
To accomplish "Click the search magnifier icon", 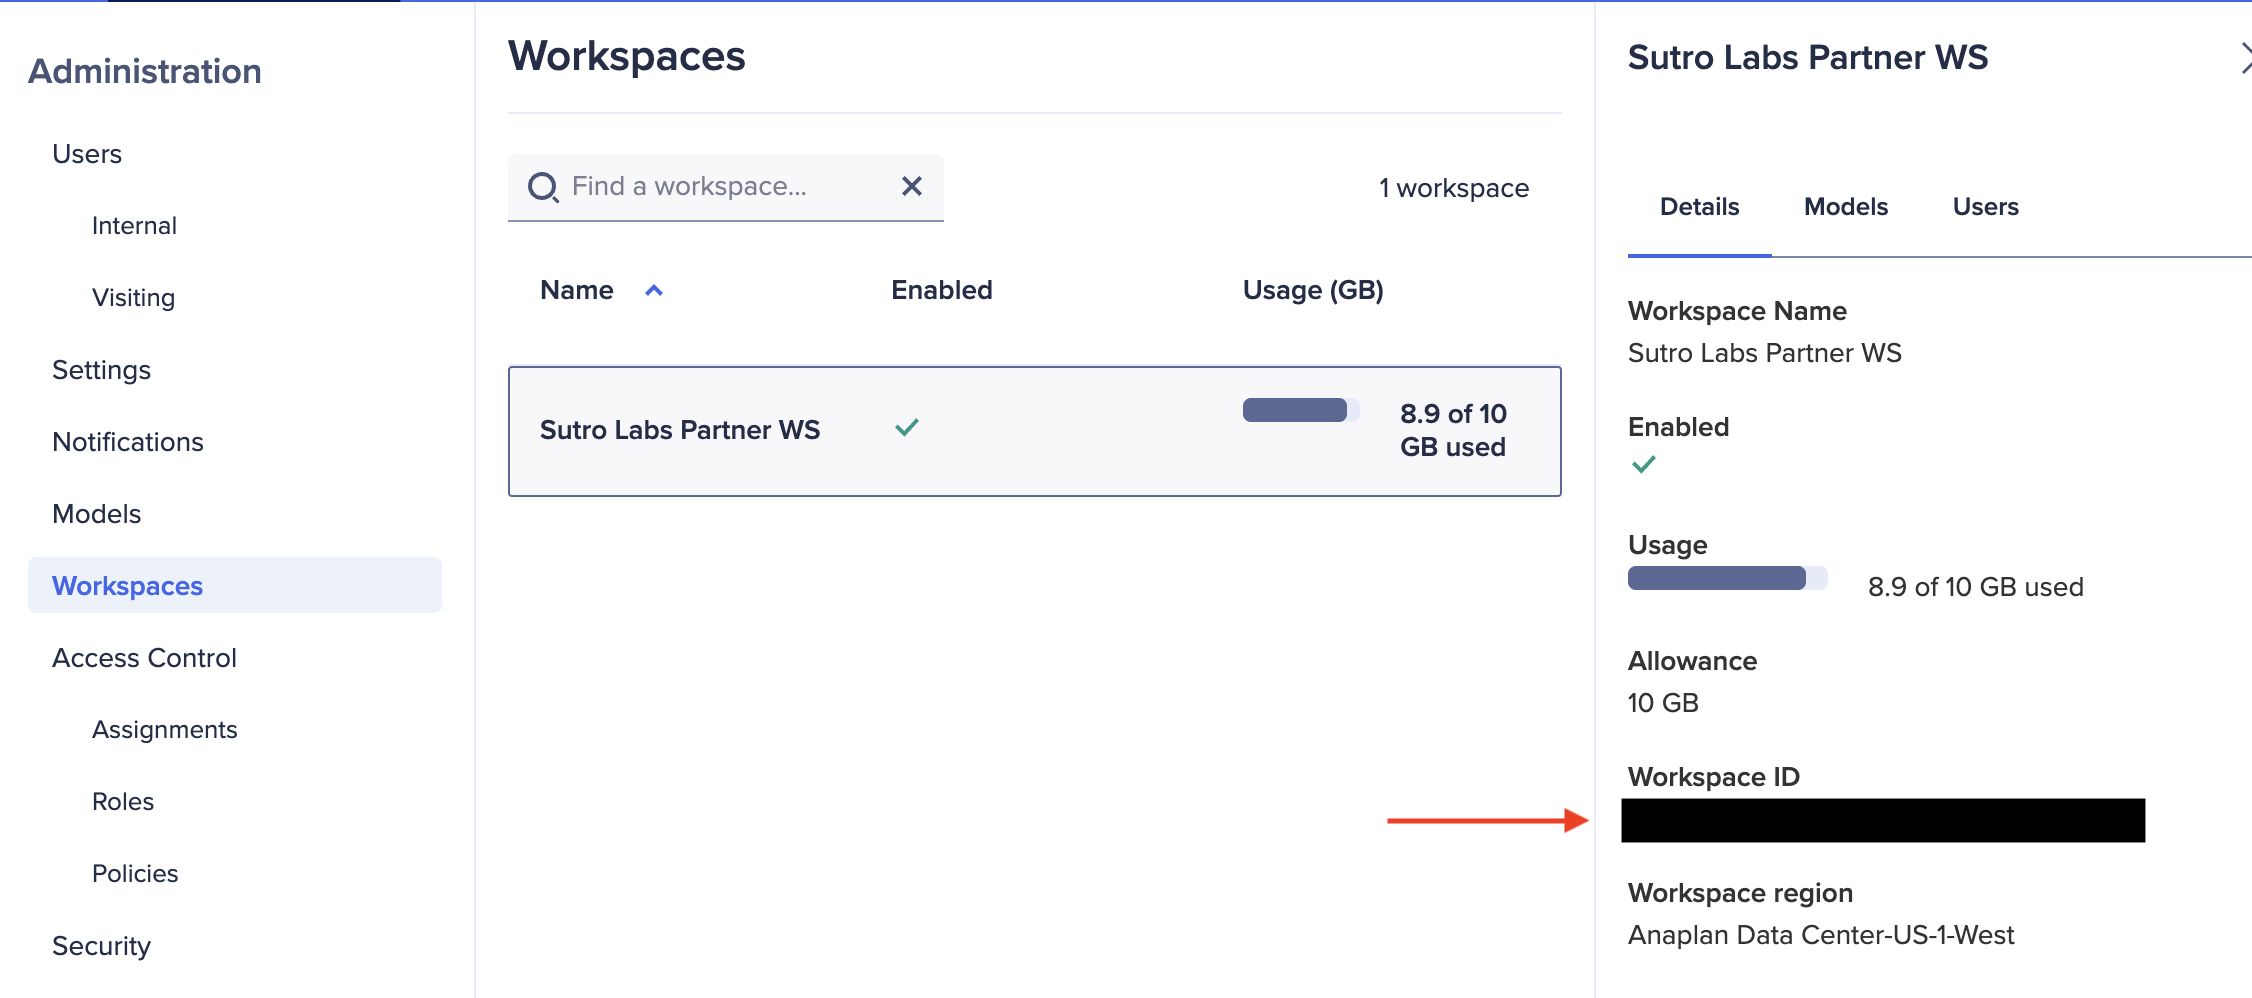I will [543, 187].
